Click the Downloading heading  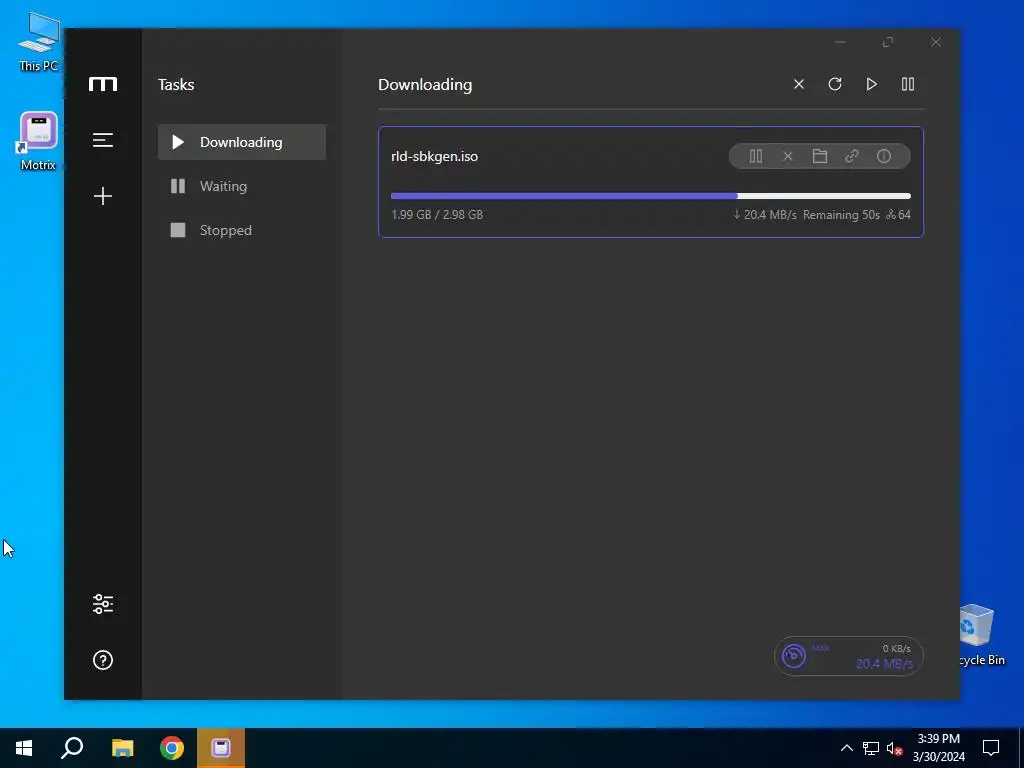(425, 85)
